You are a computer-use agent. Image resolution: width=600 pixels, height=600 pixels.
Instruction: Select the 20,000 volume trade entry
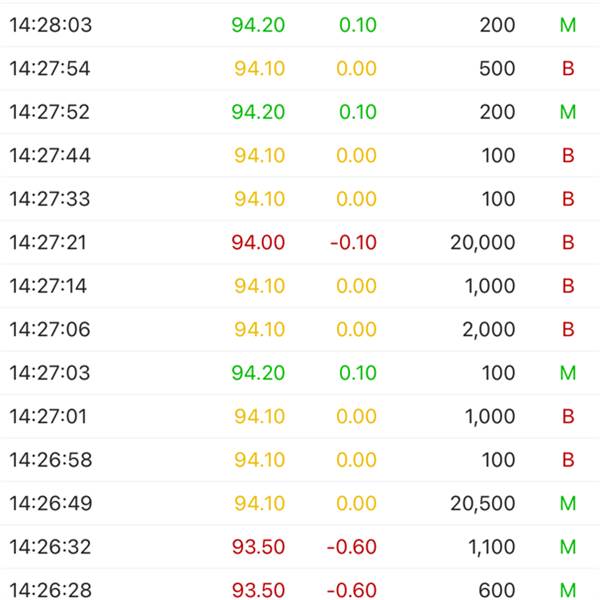pos(300,242)
